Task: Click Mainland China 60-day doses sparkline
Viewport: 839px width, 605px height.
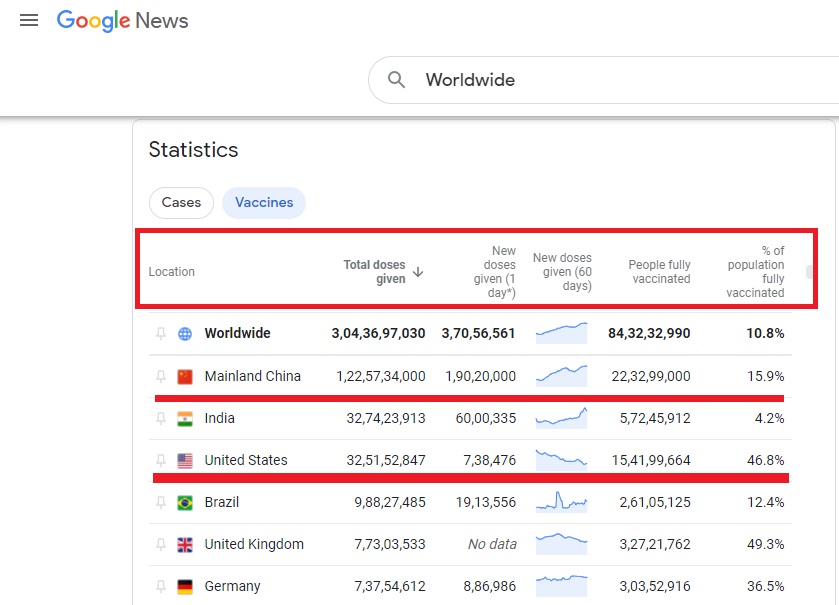Action: 561,376
